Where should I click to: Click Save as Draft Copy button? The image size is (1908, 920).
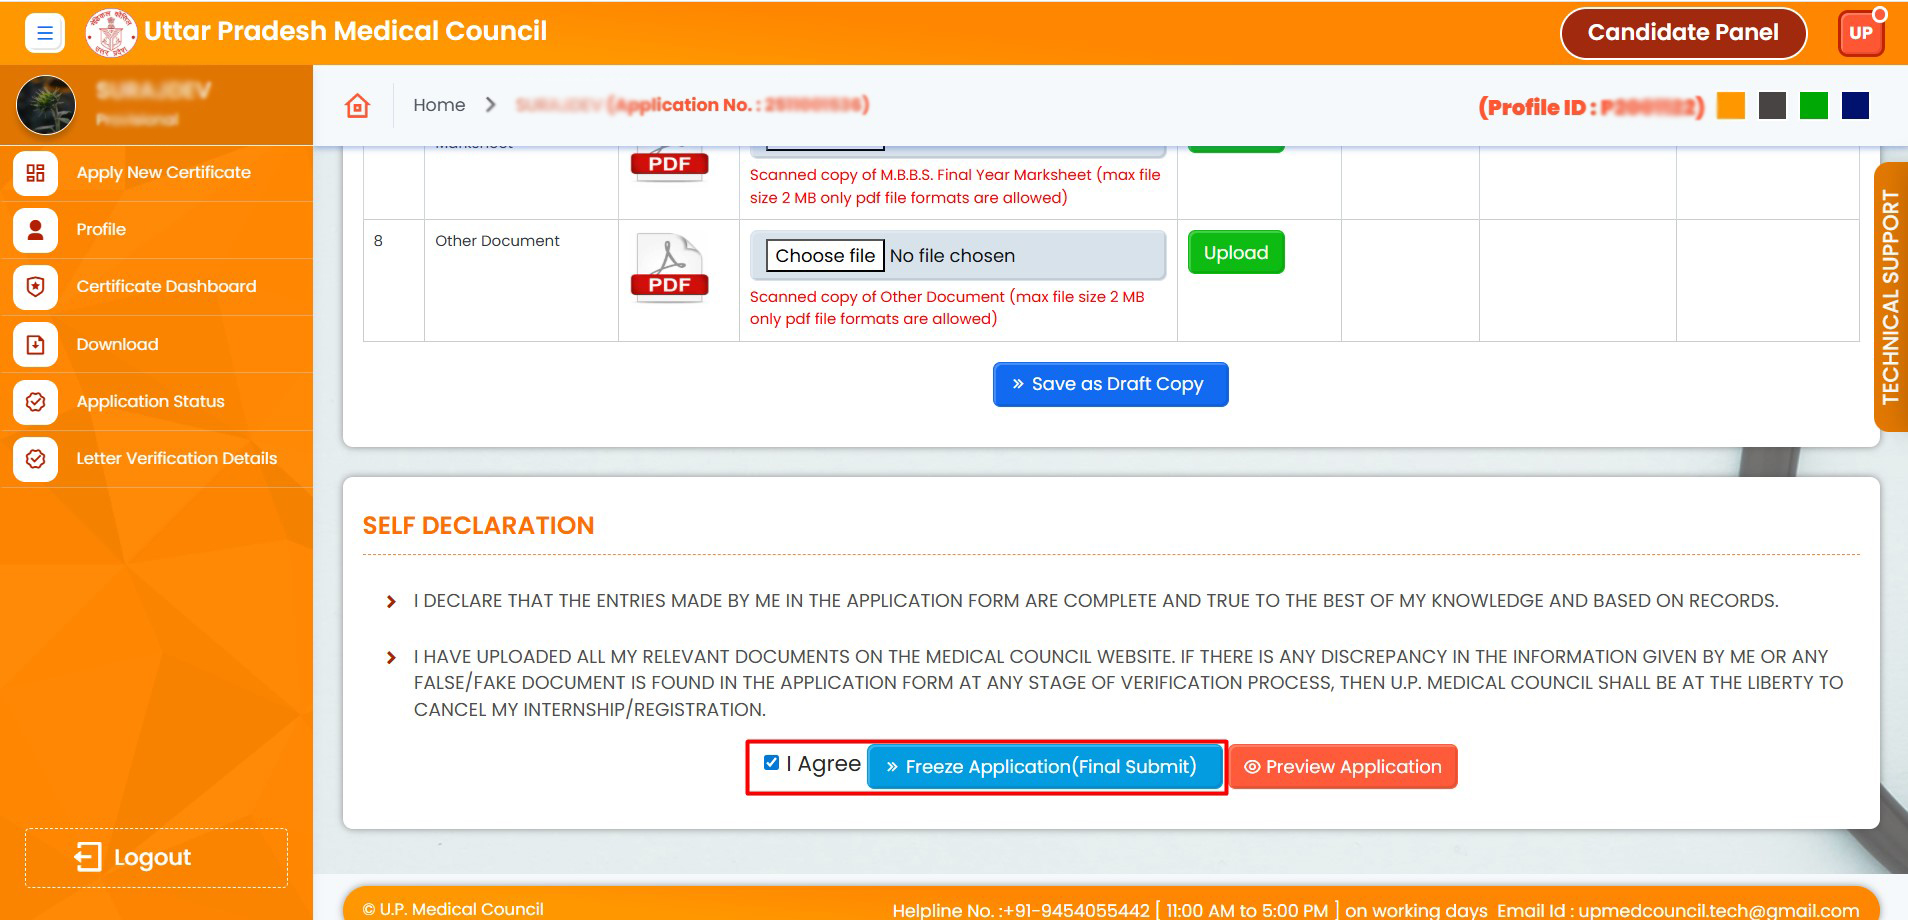[x=1110, y=384]
